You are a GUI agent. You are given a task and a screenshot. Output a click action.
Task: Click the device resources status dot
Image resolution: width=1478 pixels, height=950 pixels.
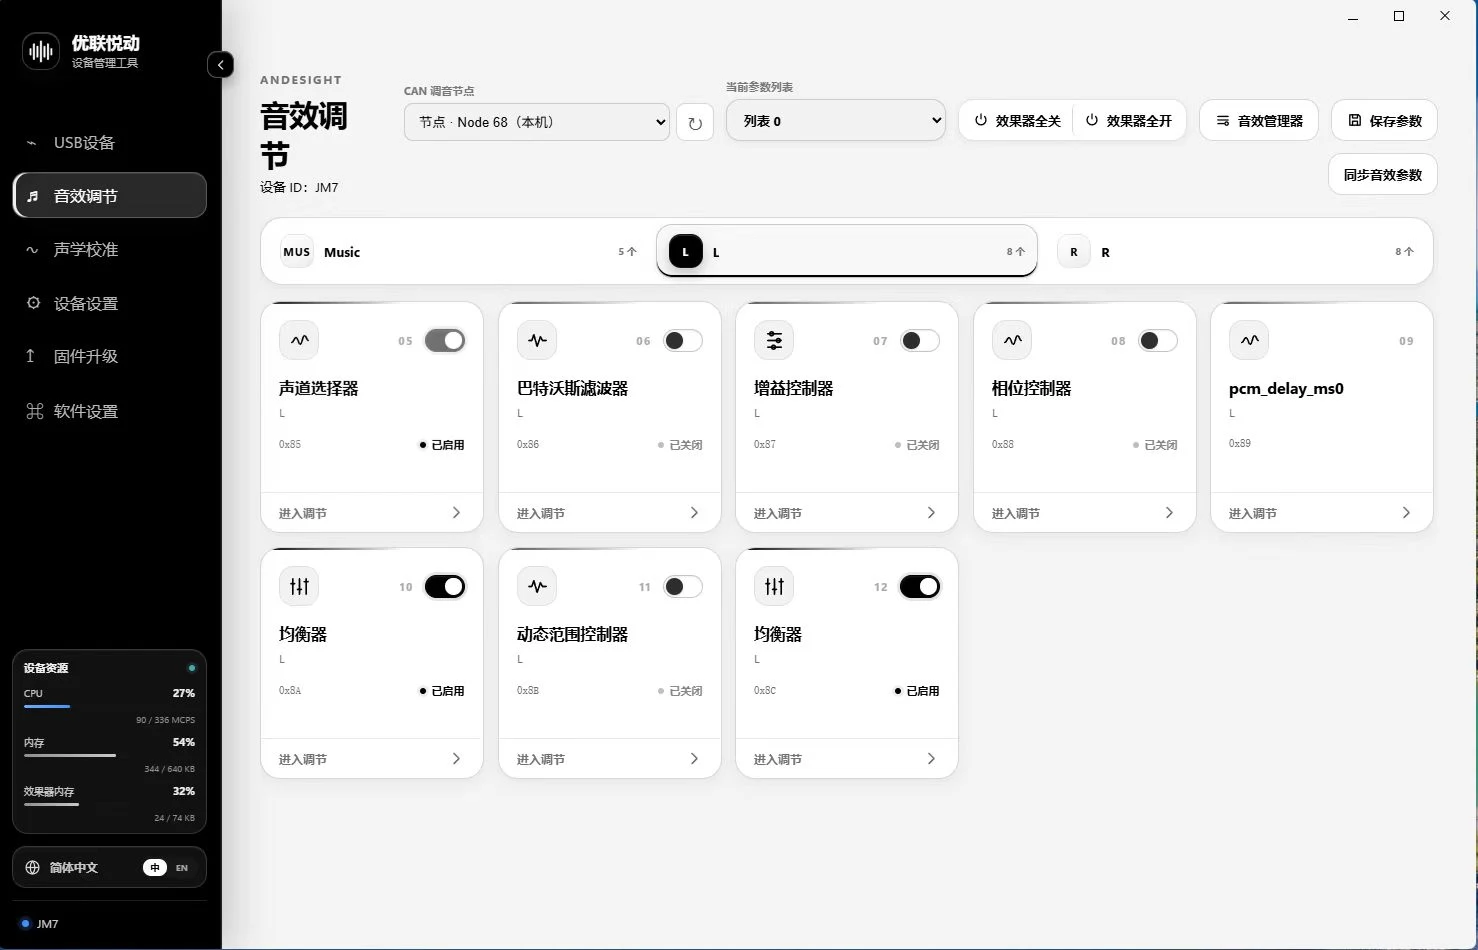pos(192,668)
